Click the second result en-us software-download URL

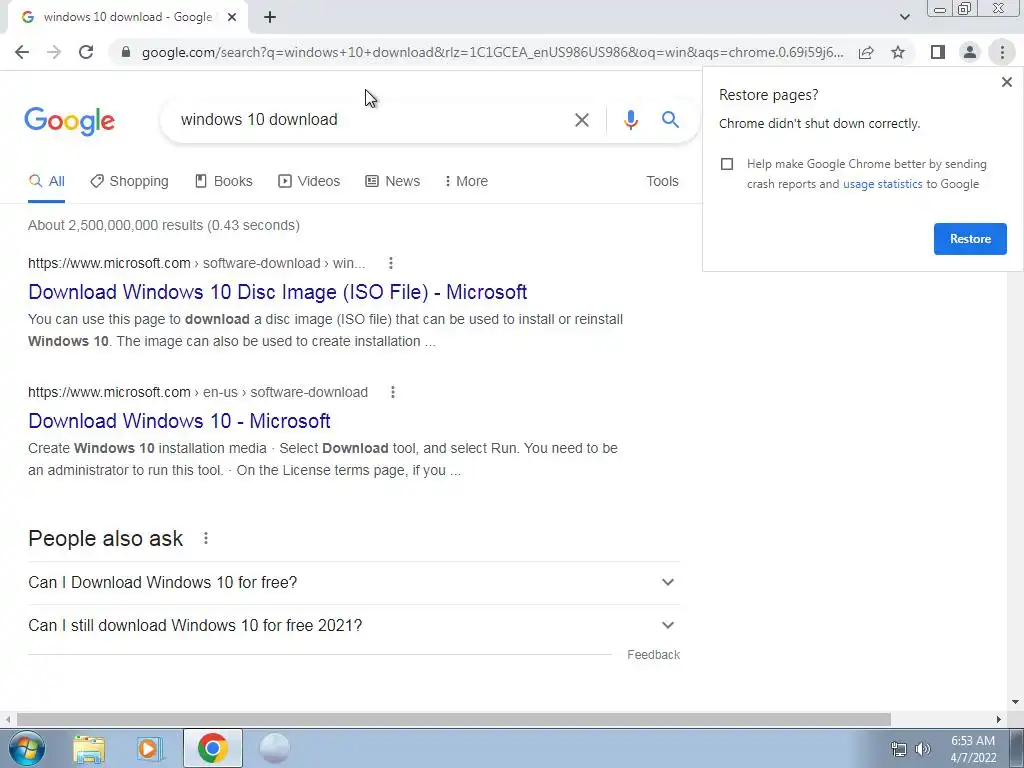[198, 392]
